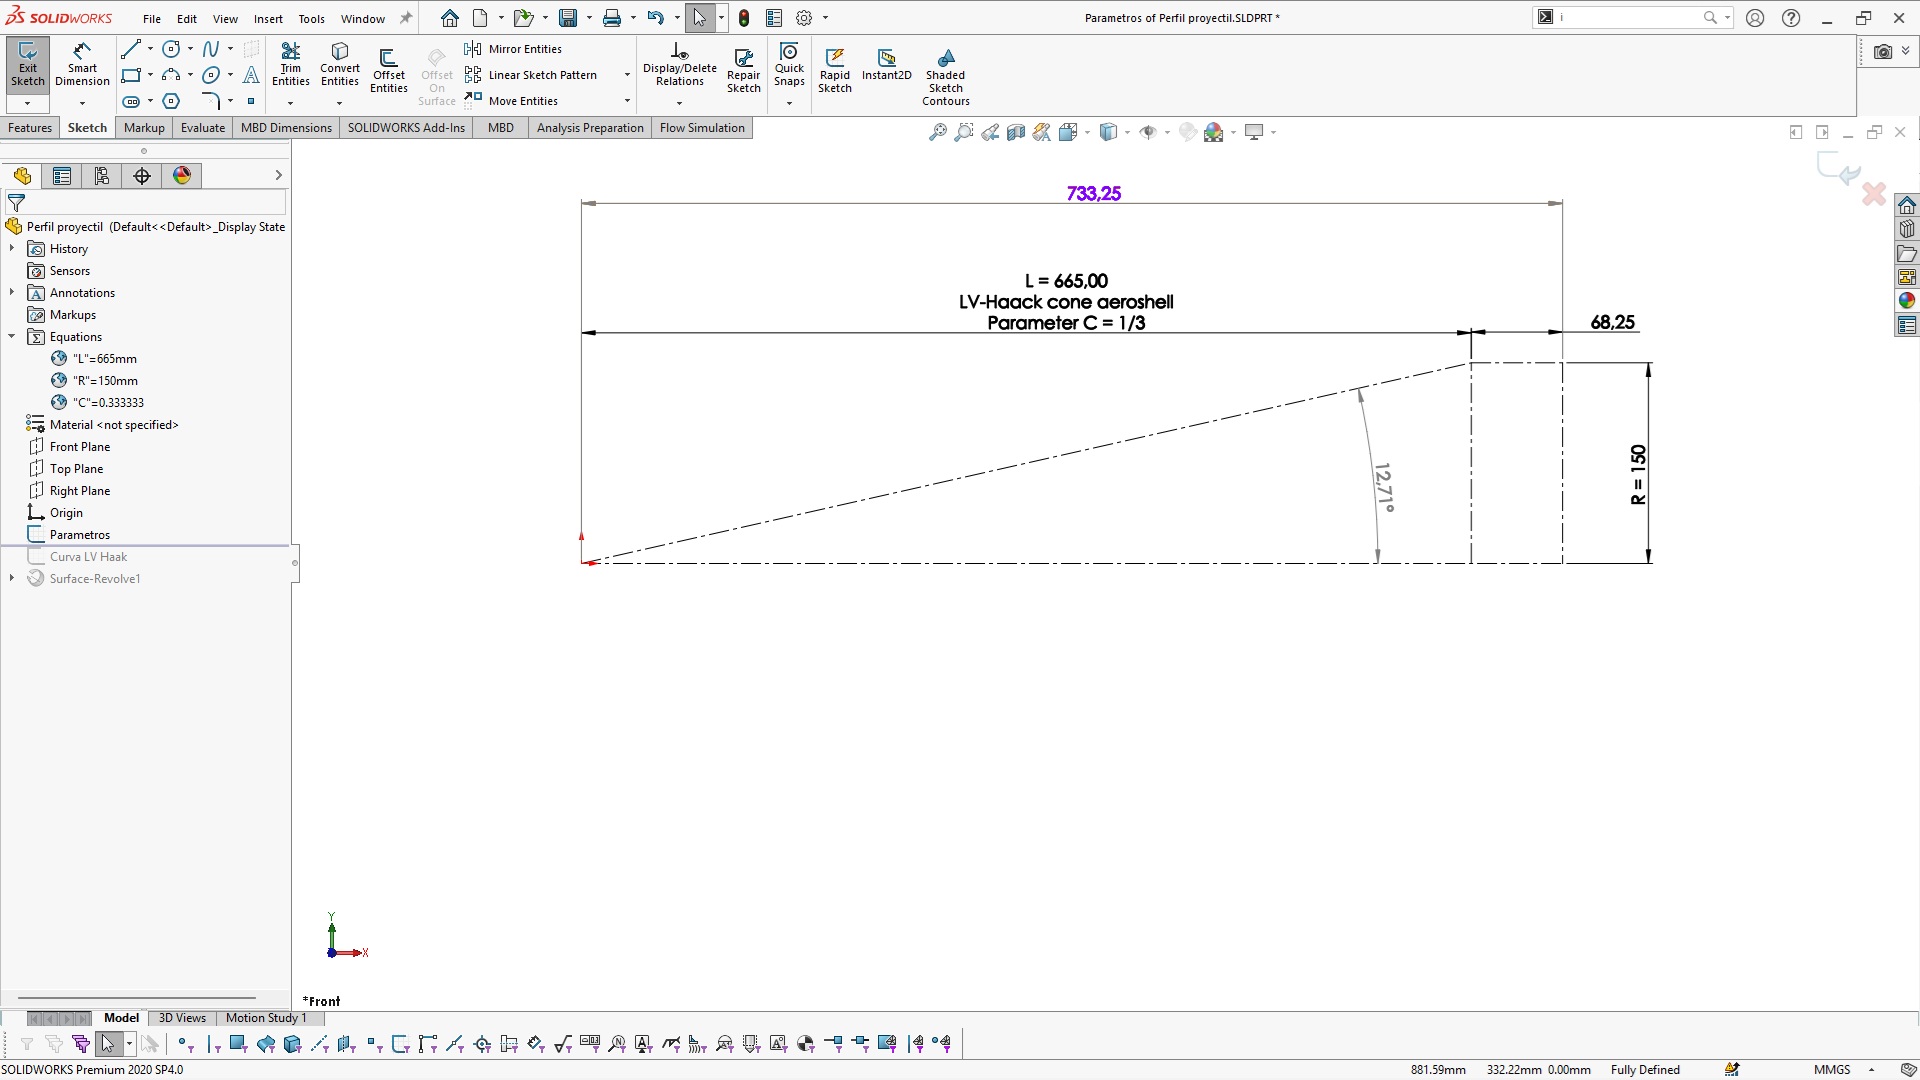This screenshot has height=1080, width=1920.
Task: Toggle Quick Snaps option
Action: 789,63
